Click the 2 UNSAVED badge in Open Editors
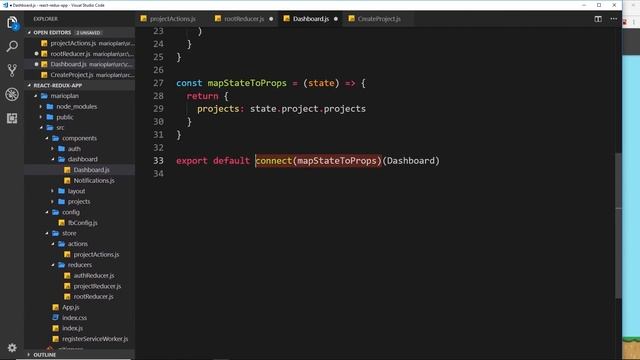640x360 pixels. pos(88,32)
